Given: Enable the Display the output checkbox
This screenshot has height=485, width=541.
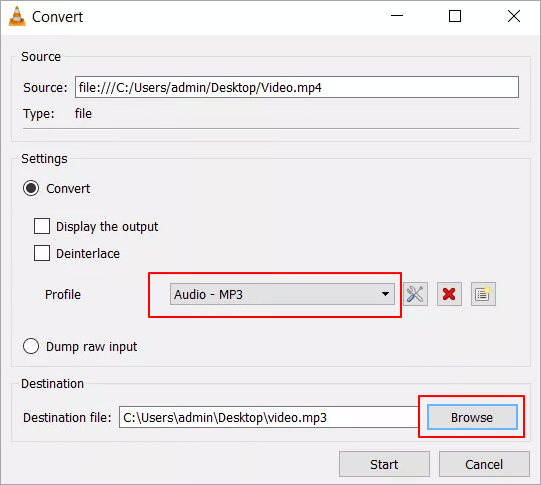Looking at the screenshot, I should coord(42,226).
